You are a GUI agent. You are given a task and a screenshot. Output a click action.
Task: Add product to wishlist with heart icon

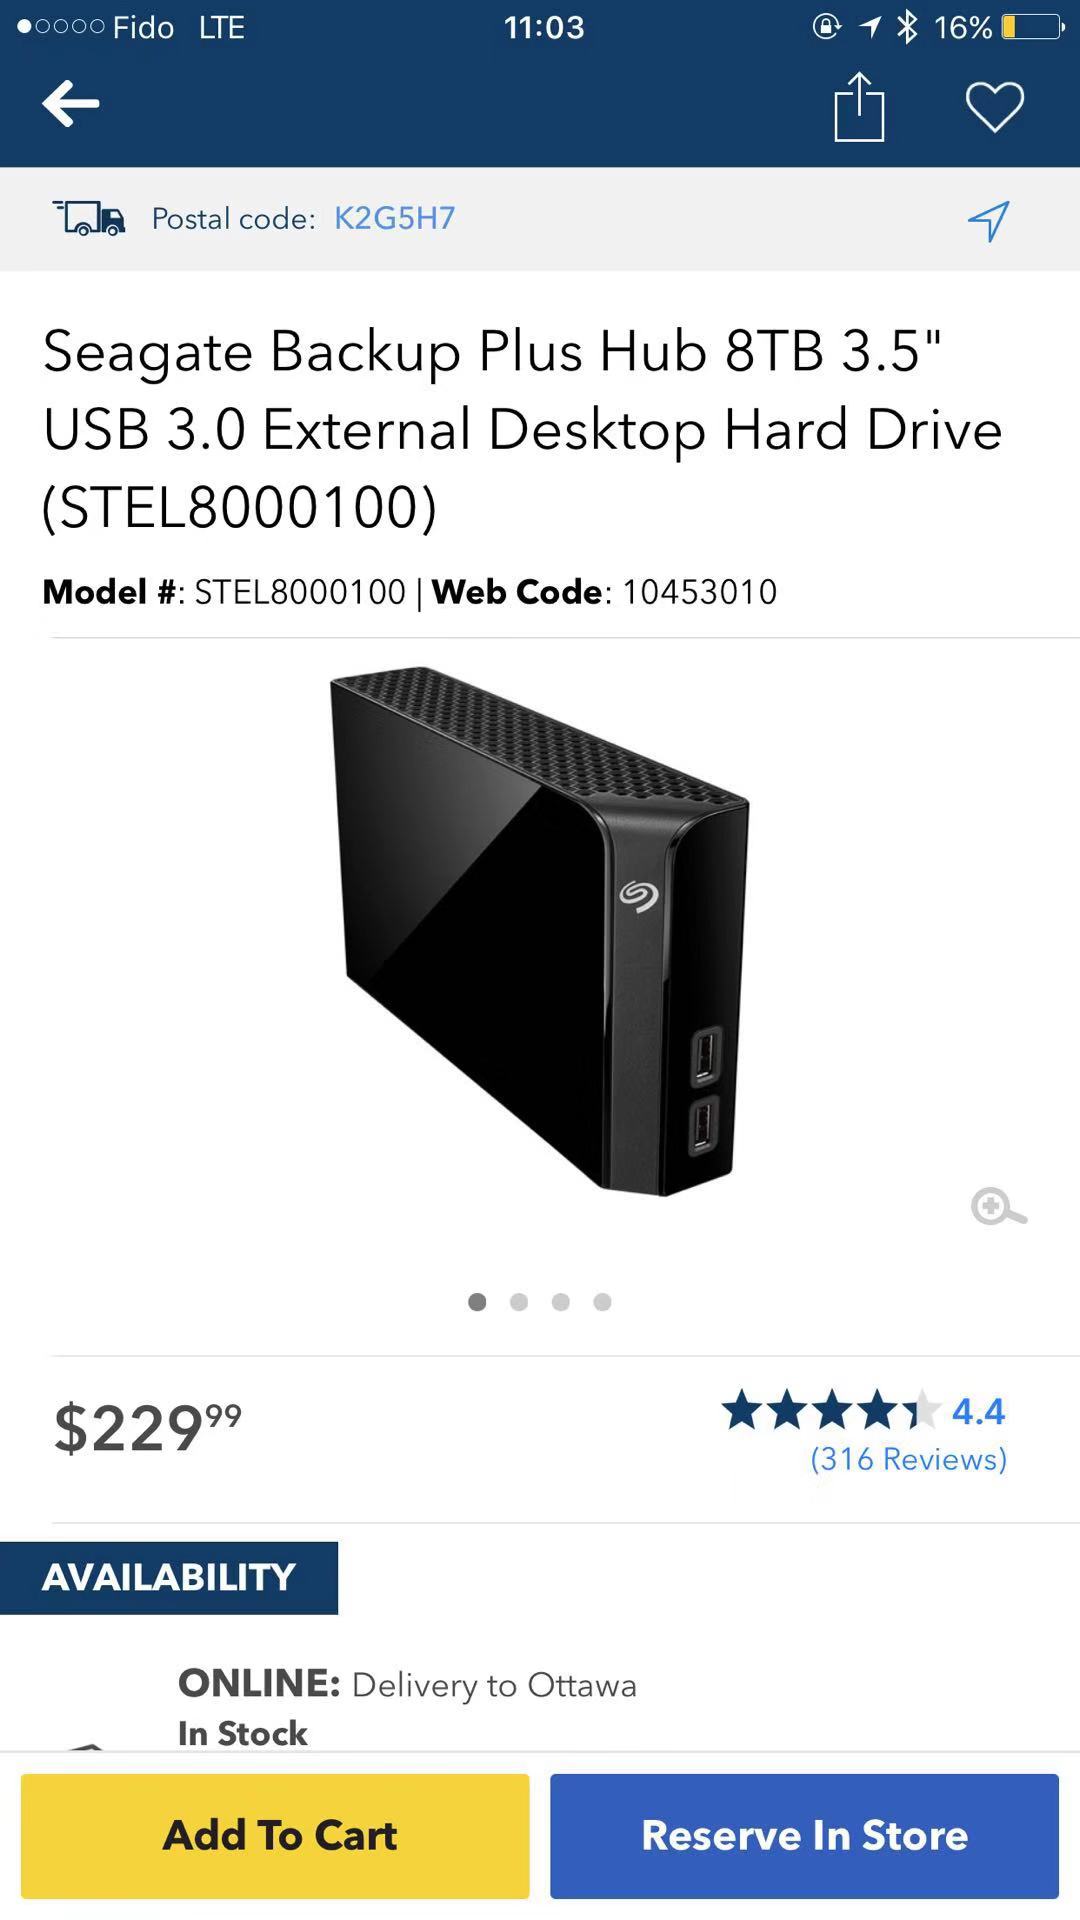pos(995,106)
